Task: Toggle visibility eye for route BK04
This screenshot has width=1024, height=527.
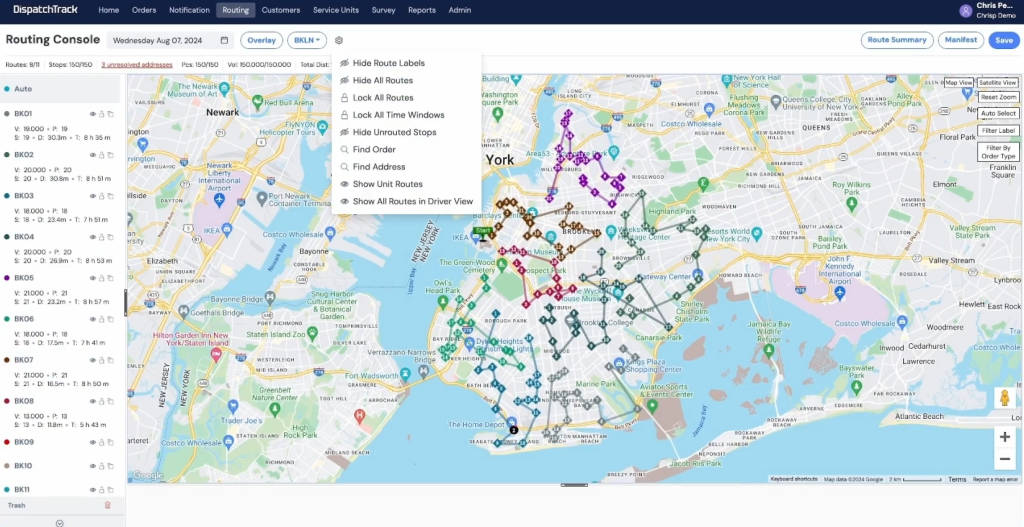Action: point(93,237)
